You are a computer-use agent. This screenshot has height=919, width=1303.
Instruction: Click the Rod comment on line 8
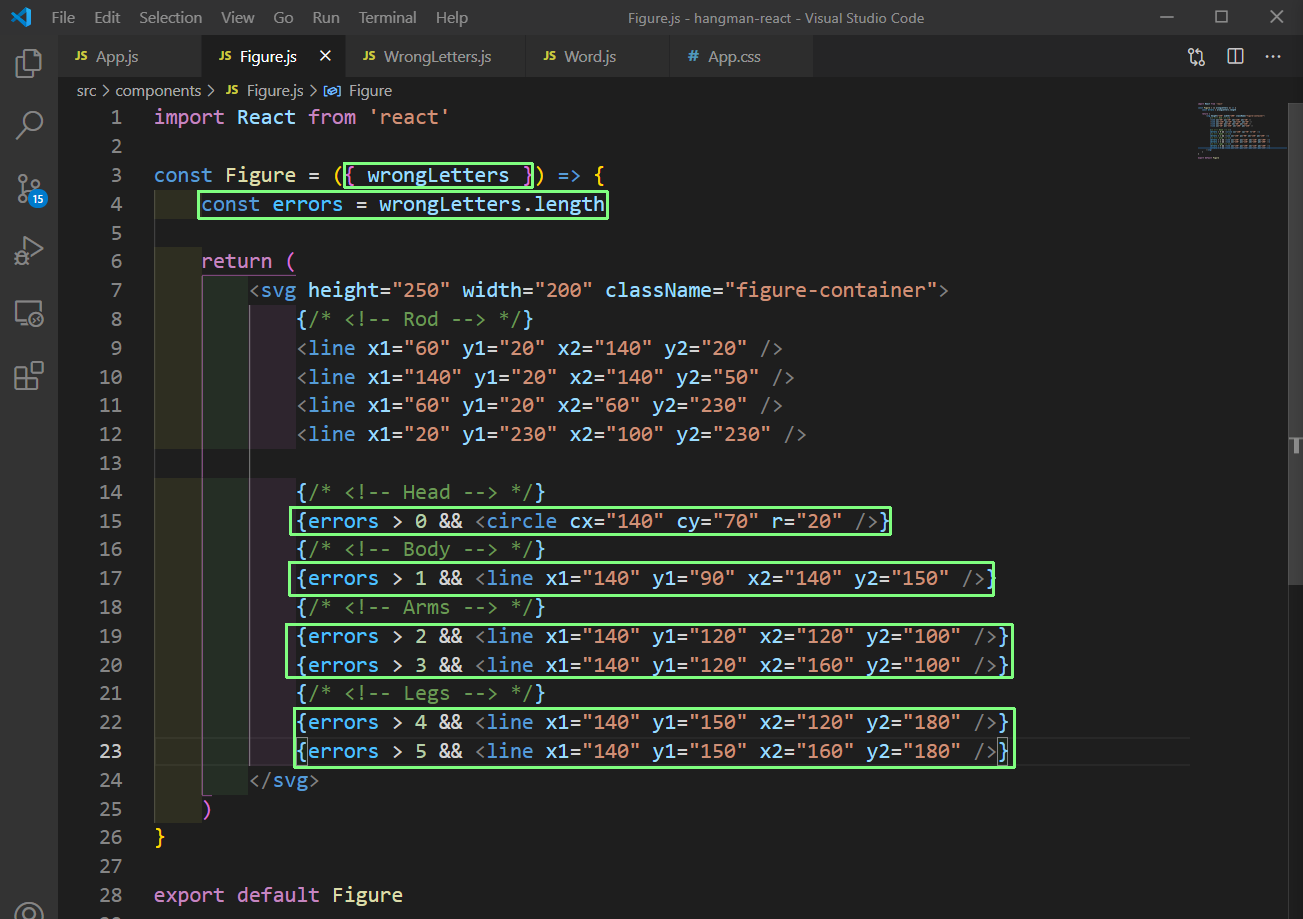[415, 319]
